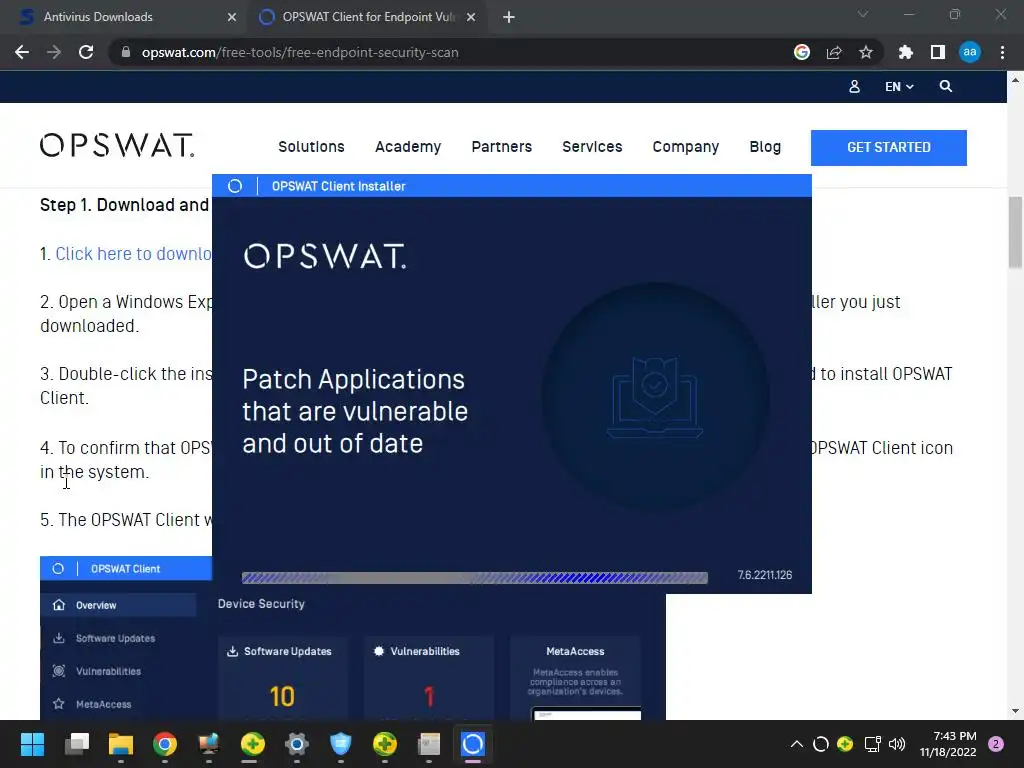Open the Chrome extensions puzzle icon
The height and width of the screenshot is (768, 1024).
pyautogui.click(x=906, y=52)
